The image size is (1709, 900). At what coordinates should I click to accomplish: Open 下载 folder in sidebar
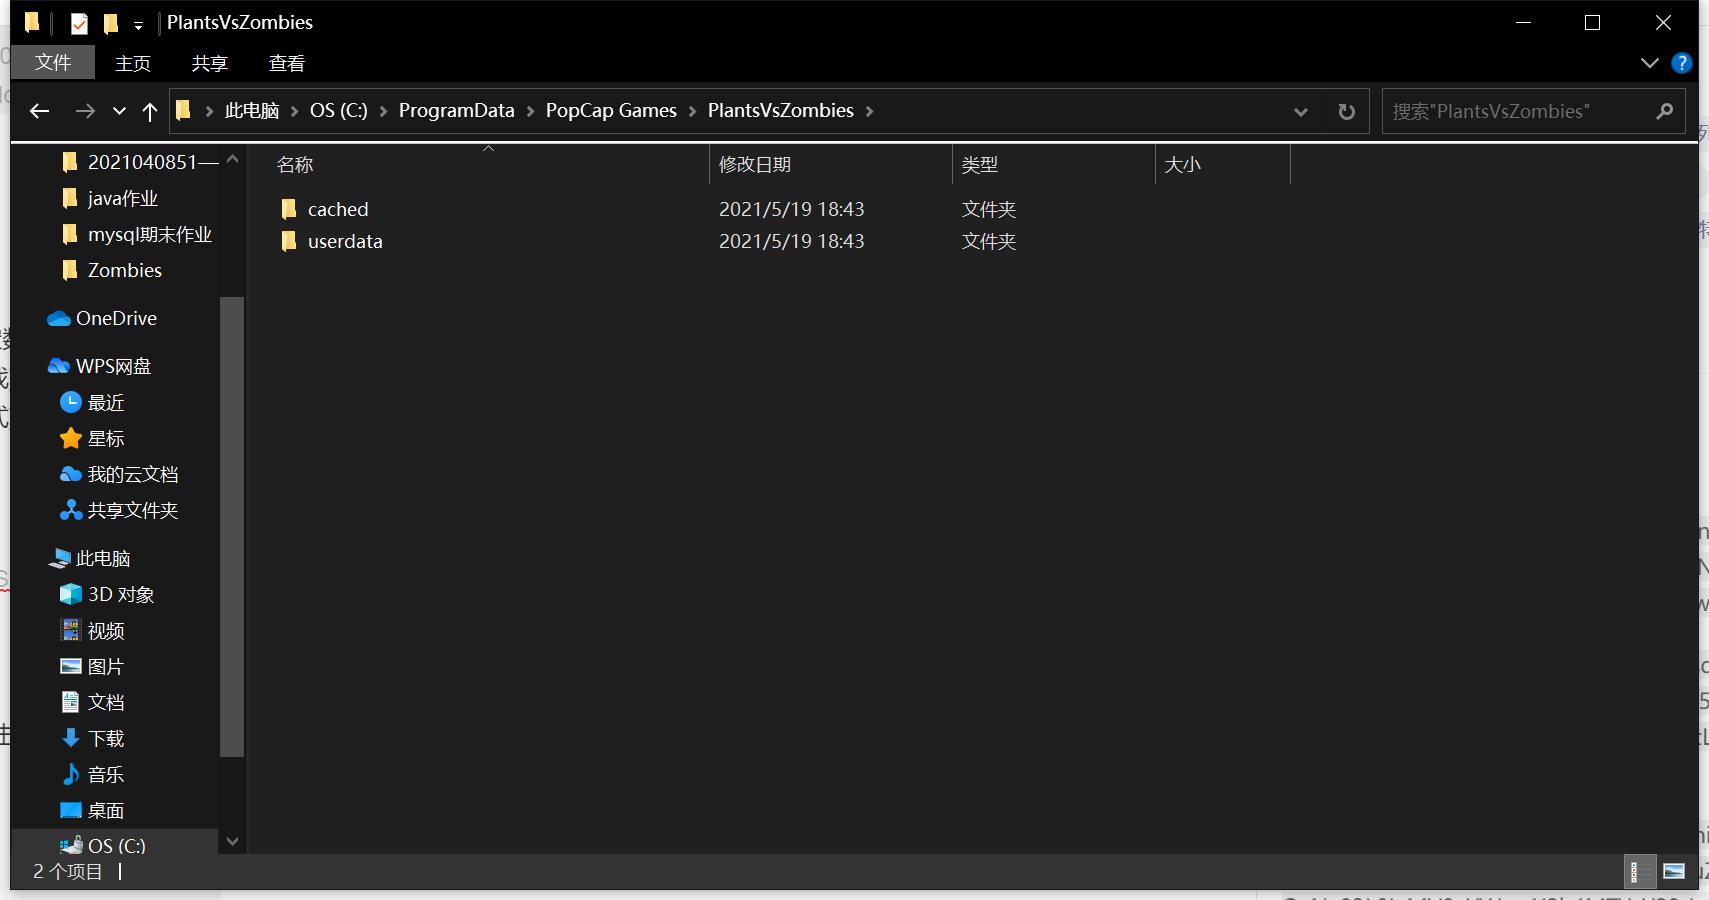[106, 738]
